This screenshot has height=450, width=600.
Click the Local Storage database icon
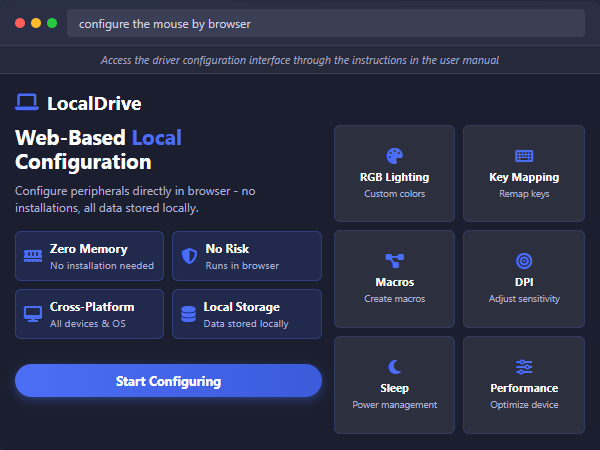[189, 314]
